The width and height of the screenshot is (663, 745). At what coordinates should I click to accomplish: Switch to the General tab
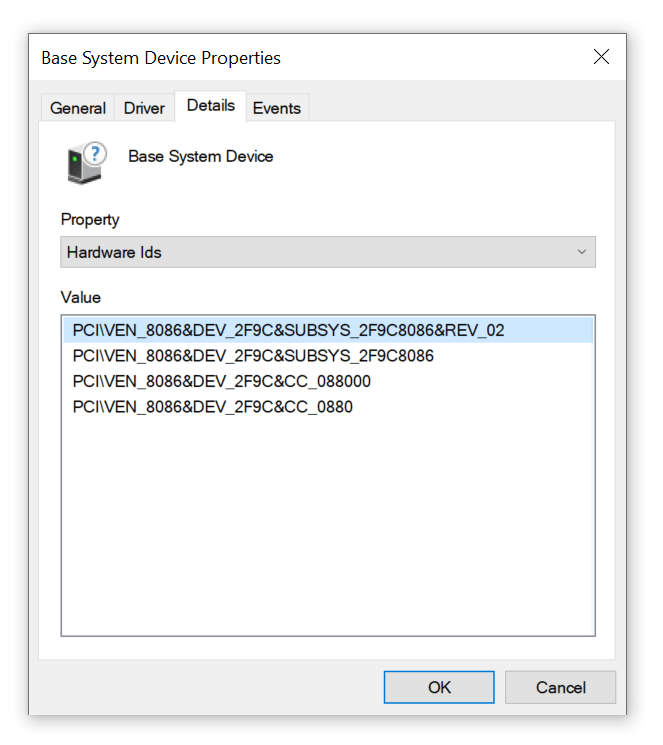point(78,108)
